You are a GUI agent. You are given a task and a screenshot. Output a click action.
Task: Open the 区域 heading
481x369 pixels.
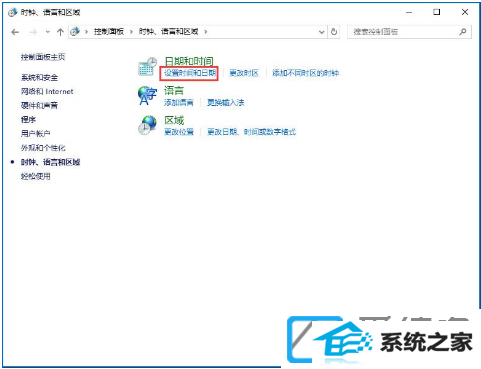[174, 120]
